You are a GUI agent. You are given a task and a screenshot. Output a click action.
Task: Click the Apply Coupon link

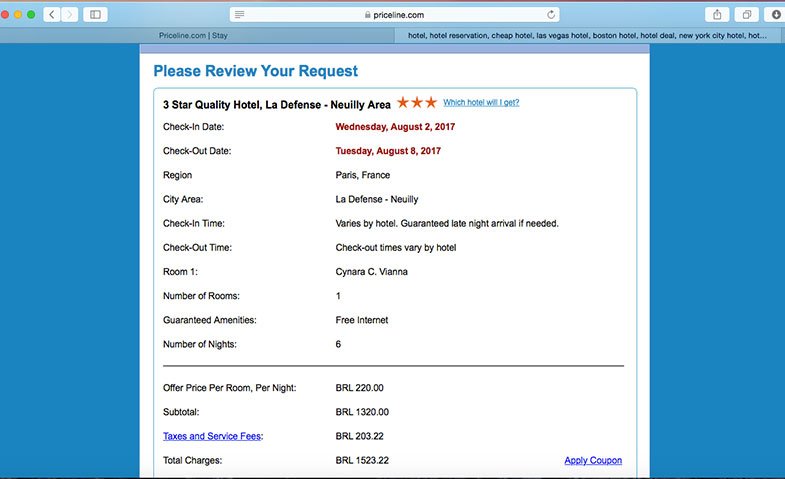[x=593, y=460]
